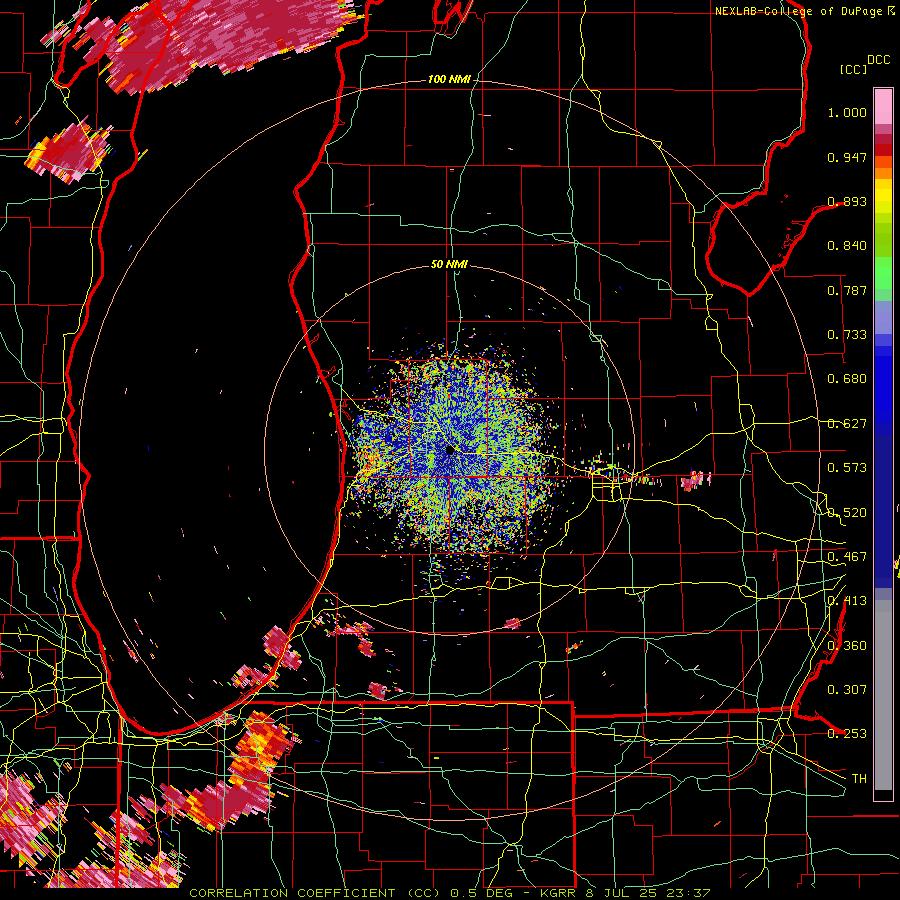Pick the orange segment of the color bar
This screenshot has width=900, height=900.
(883, 168)
